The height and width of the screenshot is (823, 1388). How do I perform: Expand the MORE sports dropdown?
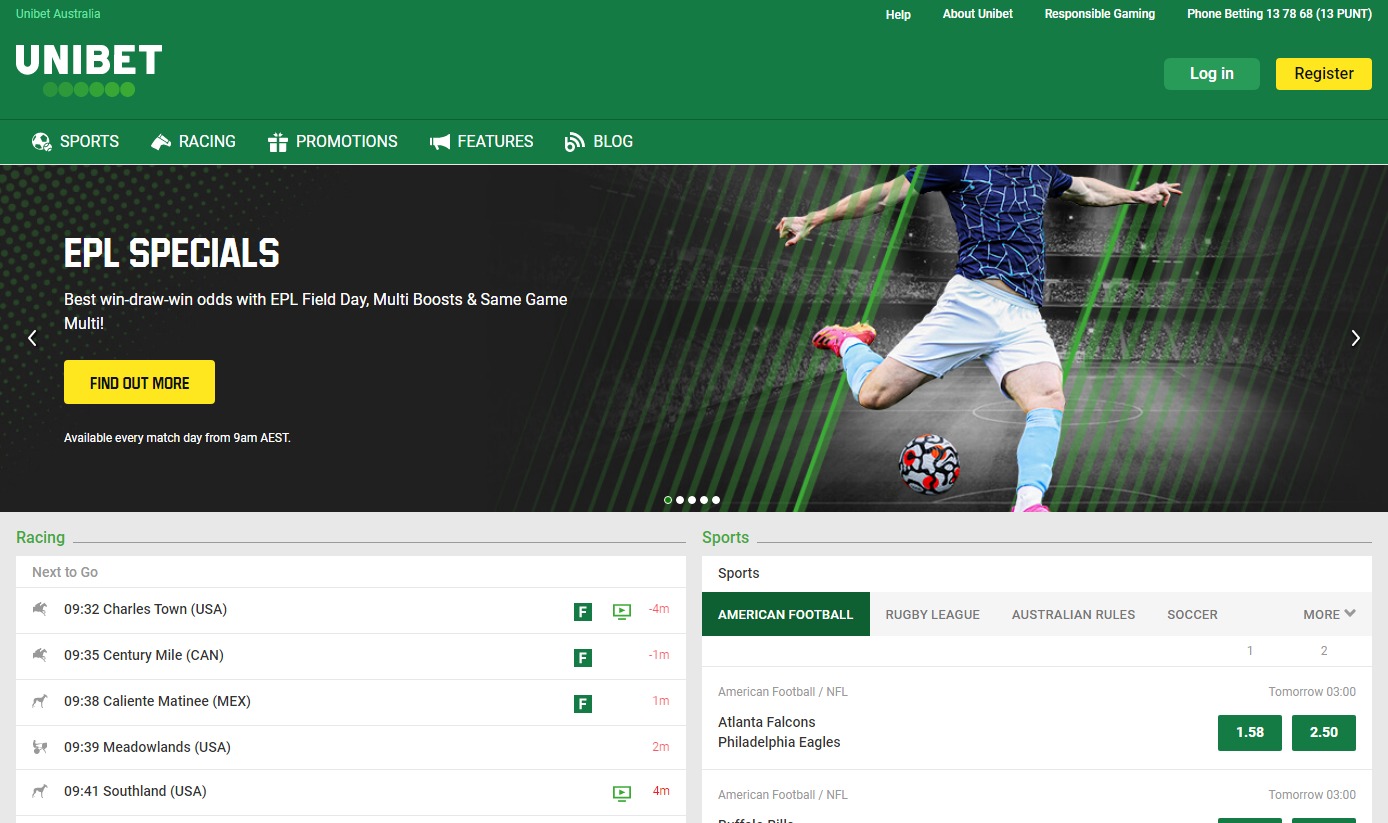pyautogui.click(x=1328, y=614)
